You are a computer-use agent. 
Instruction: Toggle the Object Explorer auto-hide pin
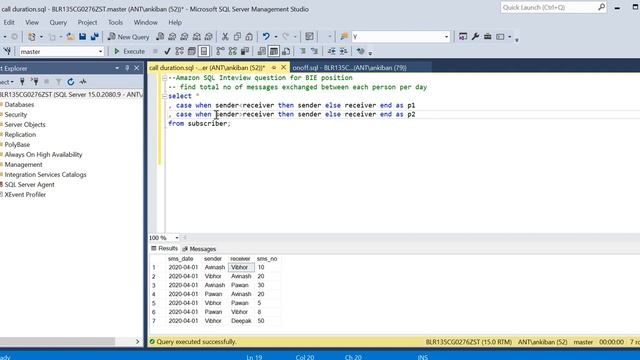(x=127, y=68)
